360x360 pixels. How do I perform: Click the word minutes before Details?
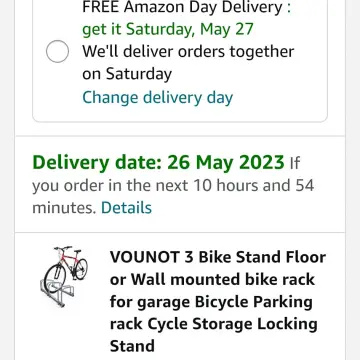[64, 208]
